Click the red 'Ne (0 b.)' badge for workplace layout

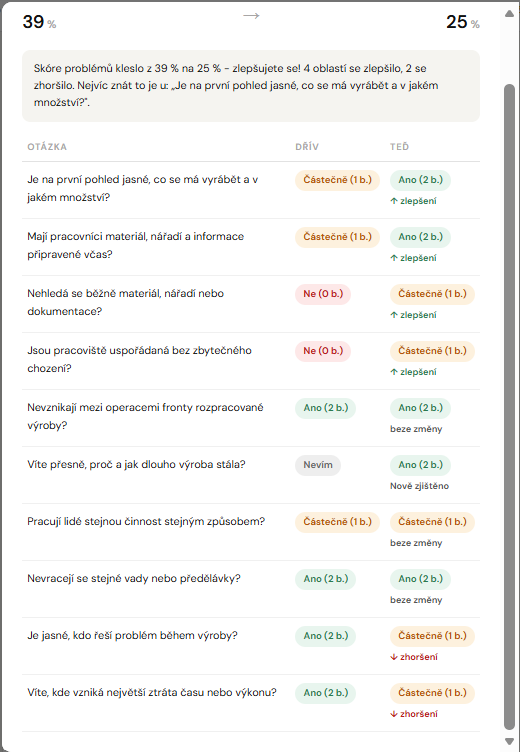(x=323, y=351)
